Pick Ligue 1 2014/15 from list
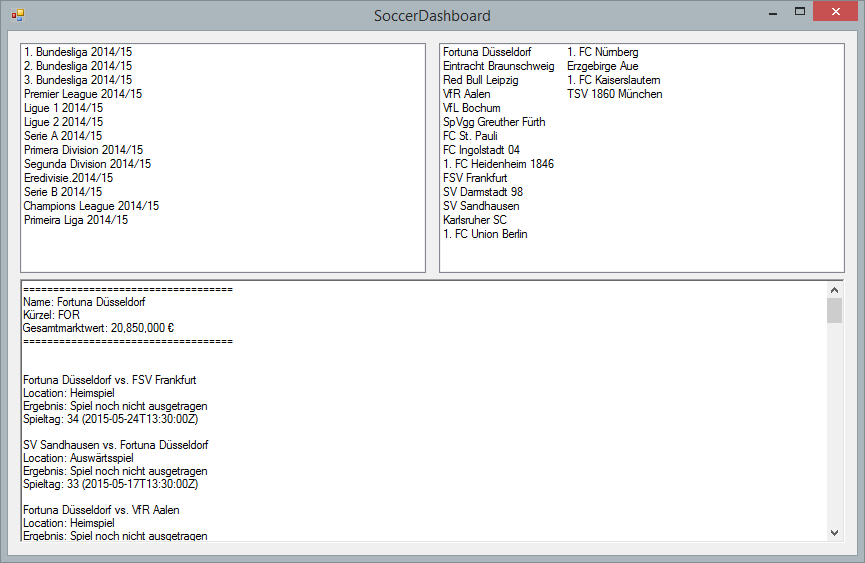Viewport: 865px width, 563px height. (x=63, y=108)
